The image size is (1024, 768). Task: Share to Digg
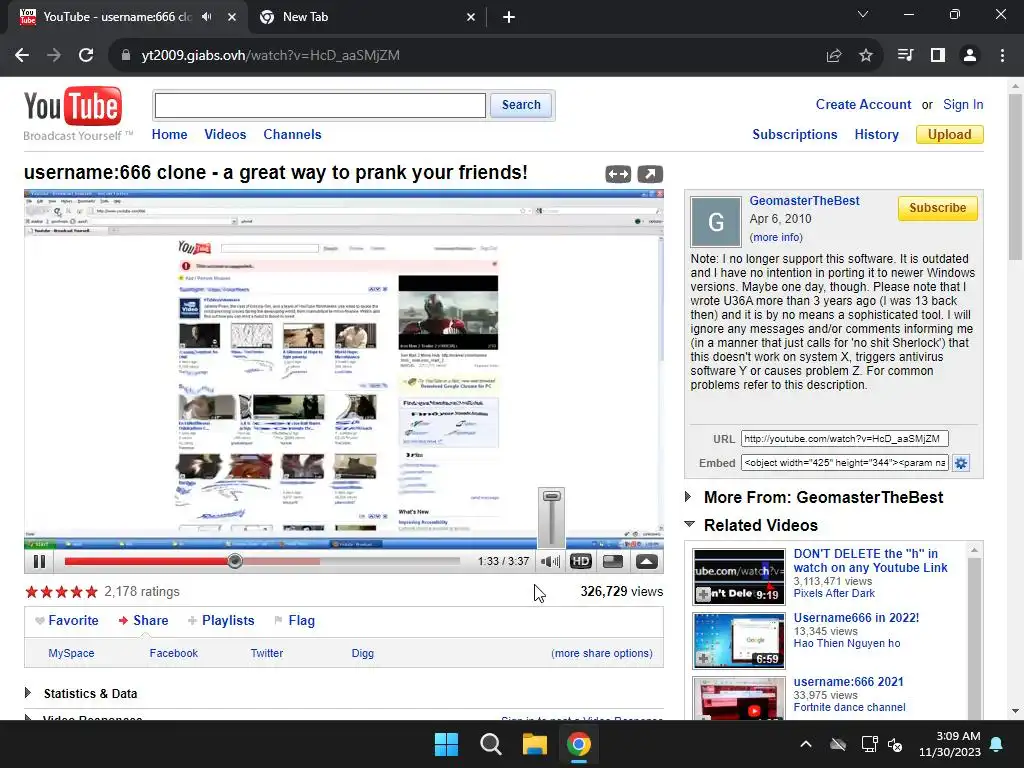362,653
